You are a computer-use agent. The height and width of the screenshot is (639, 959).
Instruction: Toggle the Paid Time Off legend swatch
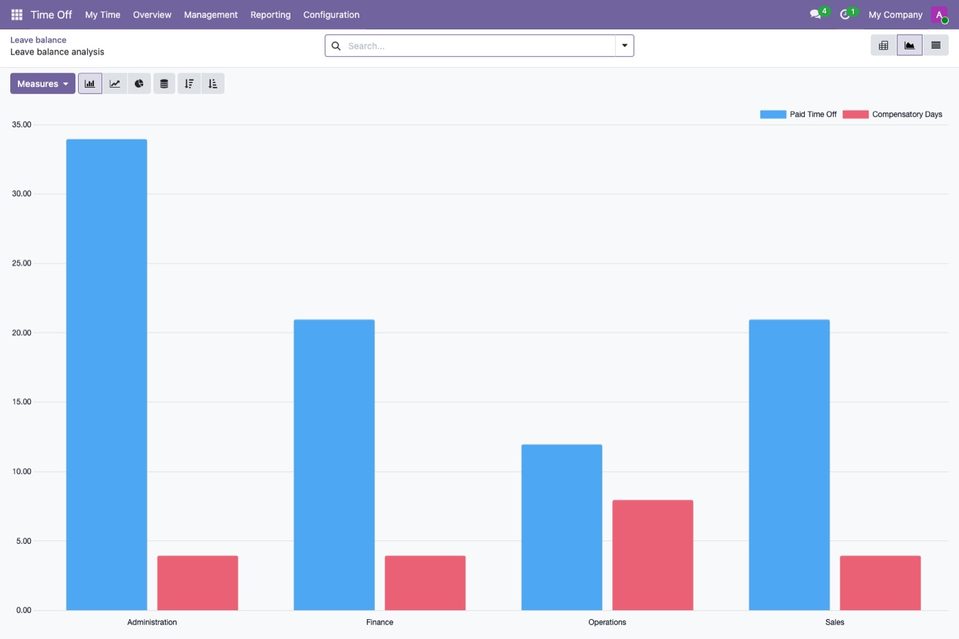[773, 114]
